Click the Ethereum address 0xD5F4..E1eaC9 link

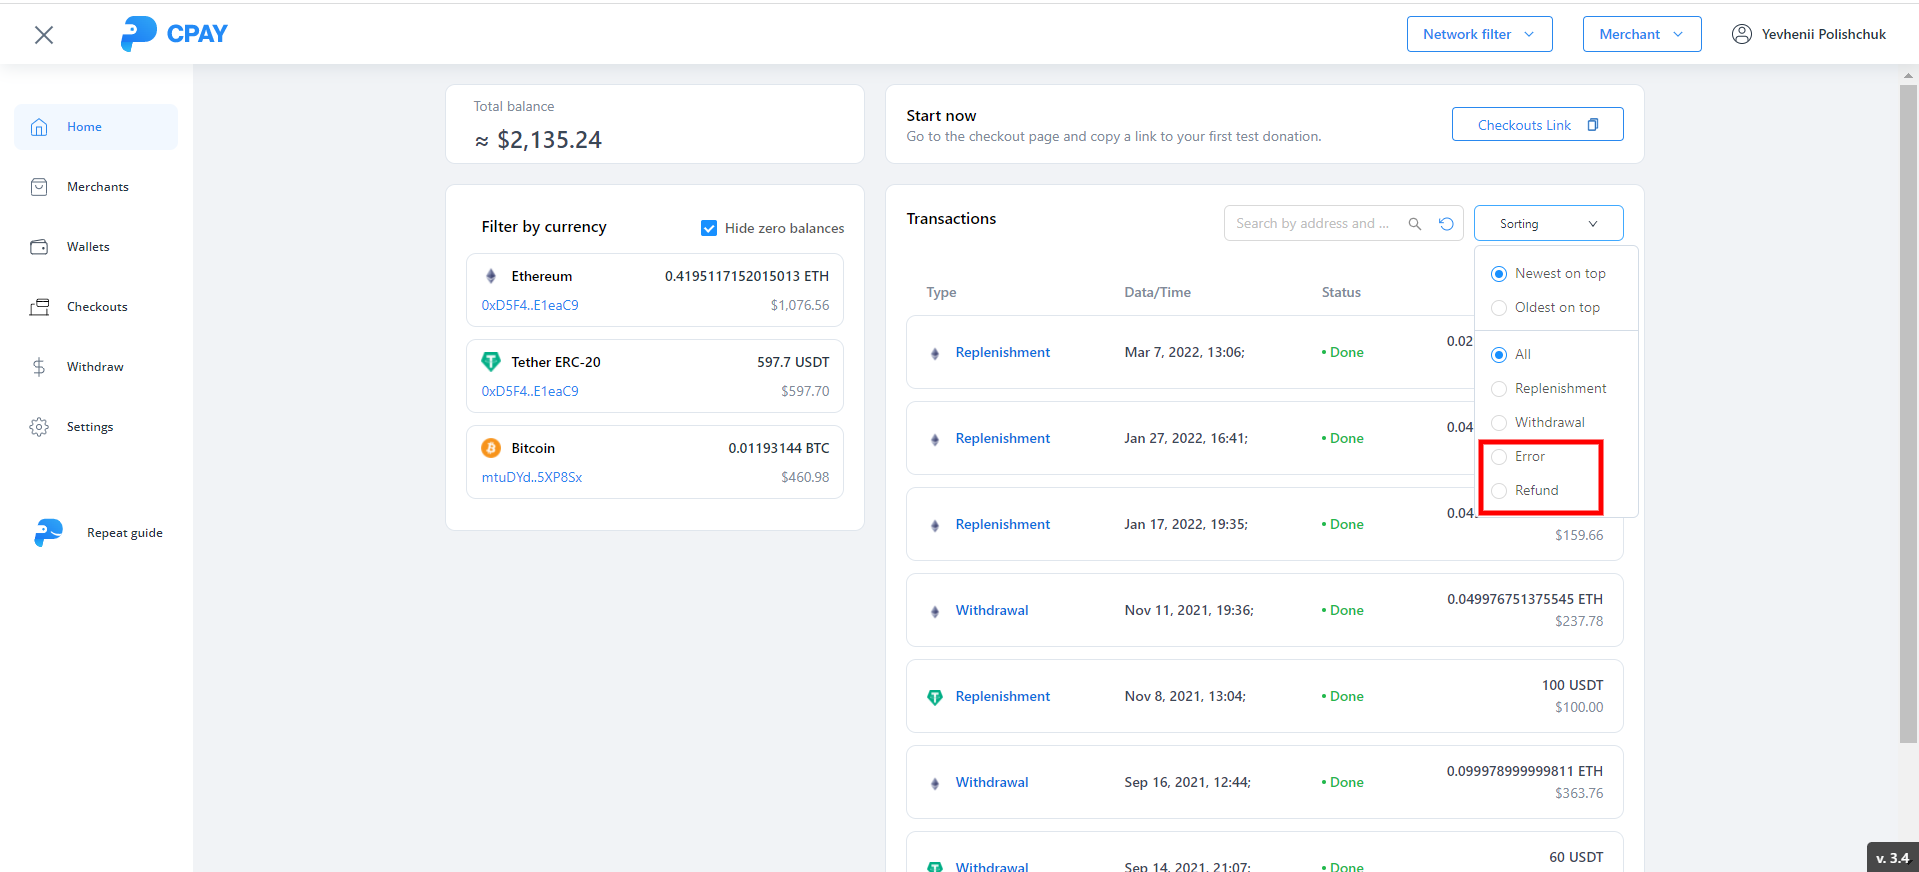(x=530, y=306)
